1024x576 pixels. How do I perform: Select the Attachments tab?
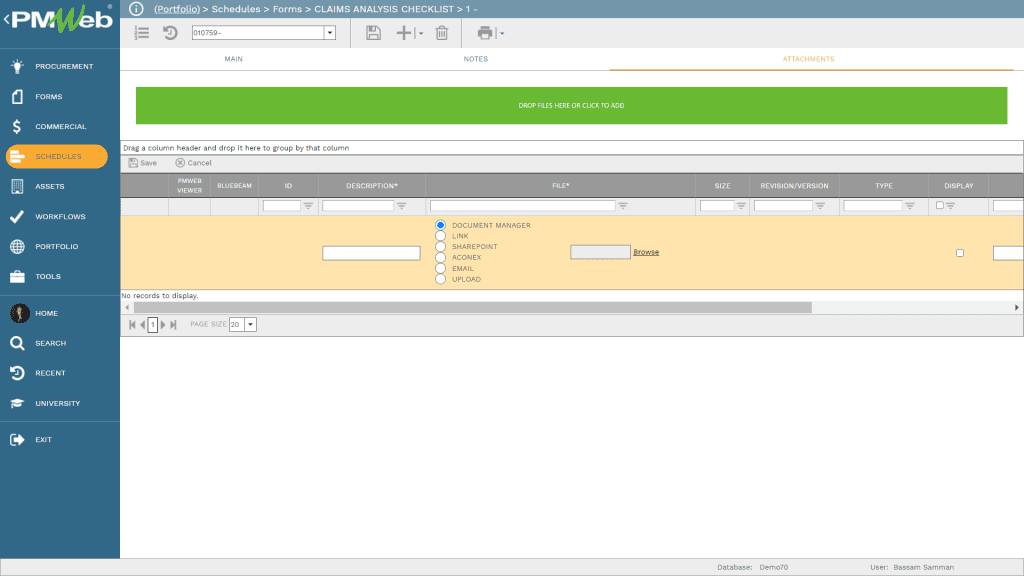coord(808,59)
